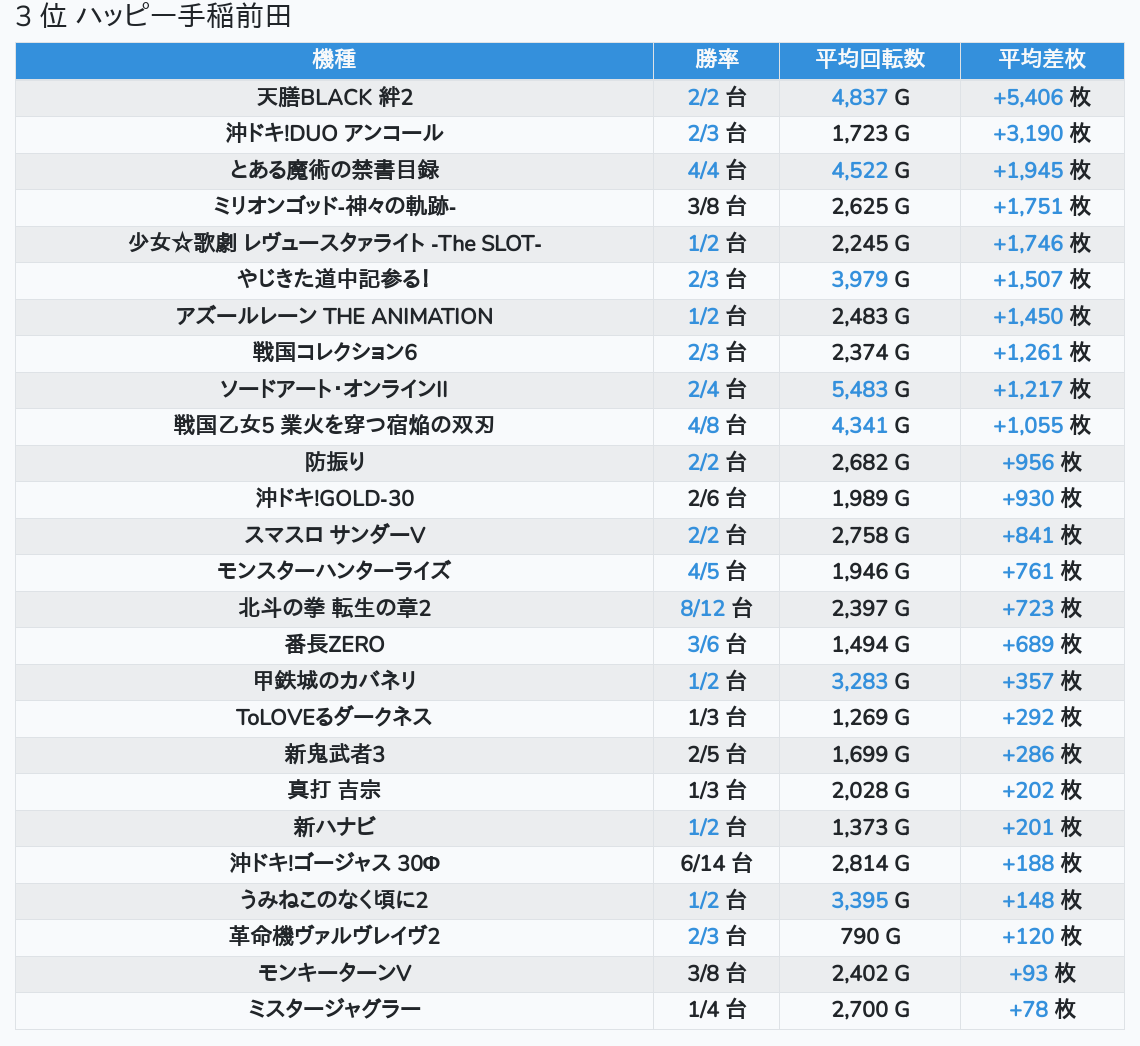Click the 2/6 台 win rate cell

click(716, 499)
